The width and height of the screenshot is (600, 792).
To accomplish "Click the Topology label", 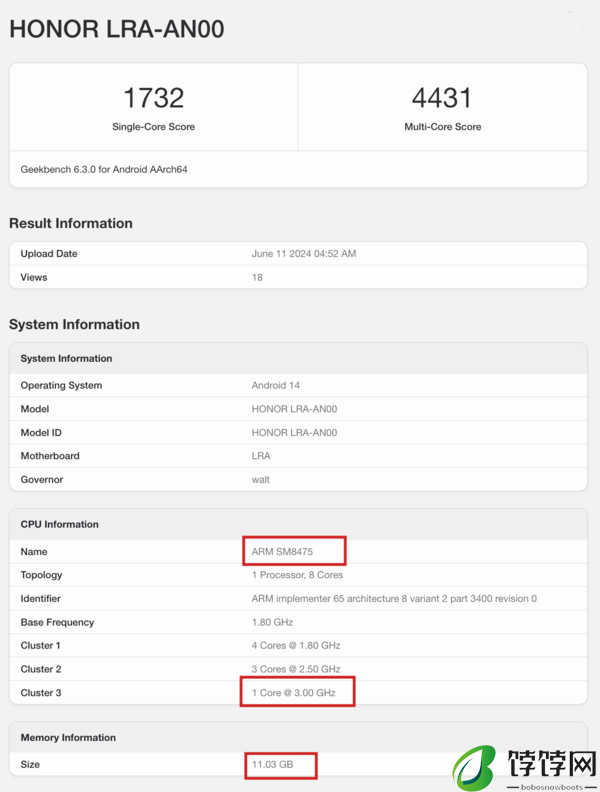I will click(x=41, y=575).
